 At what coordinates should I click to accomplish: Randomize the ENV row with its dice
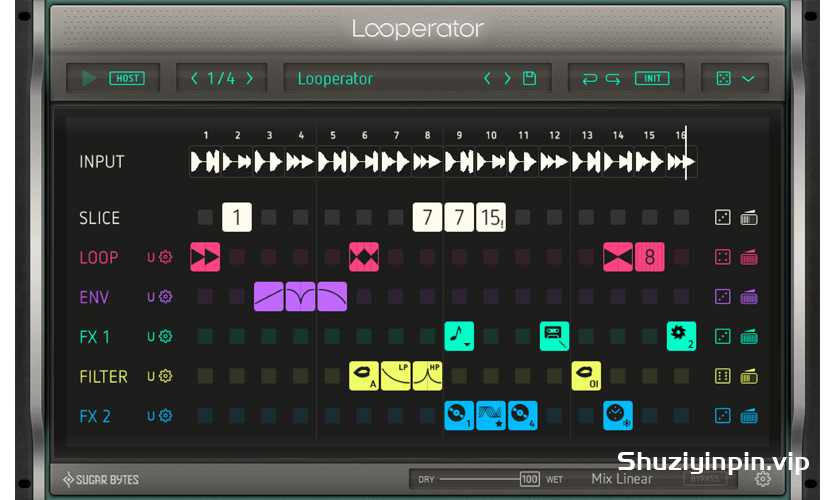tap(723, 297)
